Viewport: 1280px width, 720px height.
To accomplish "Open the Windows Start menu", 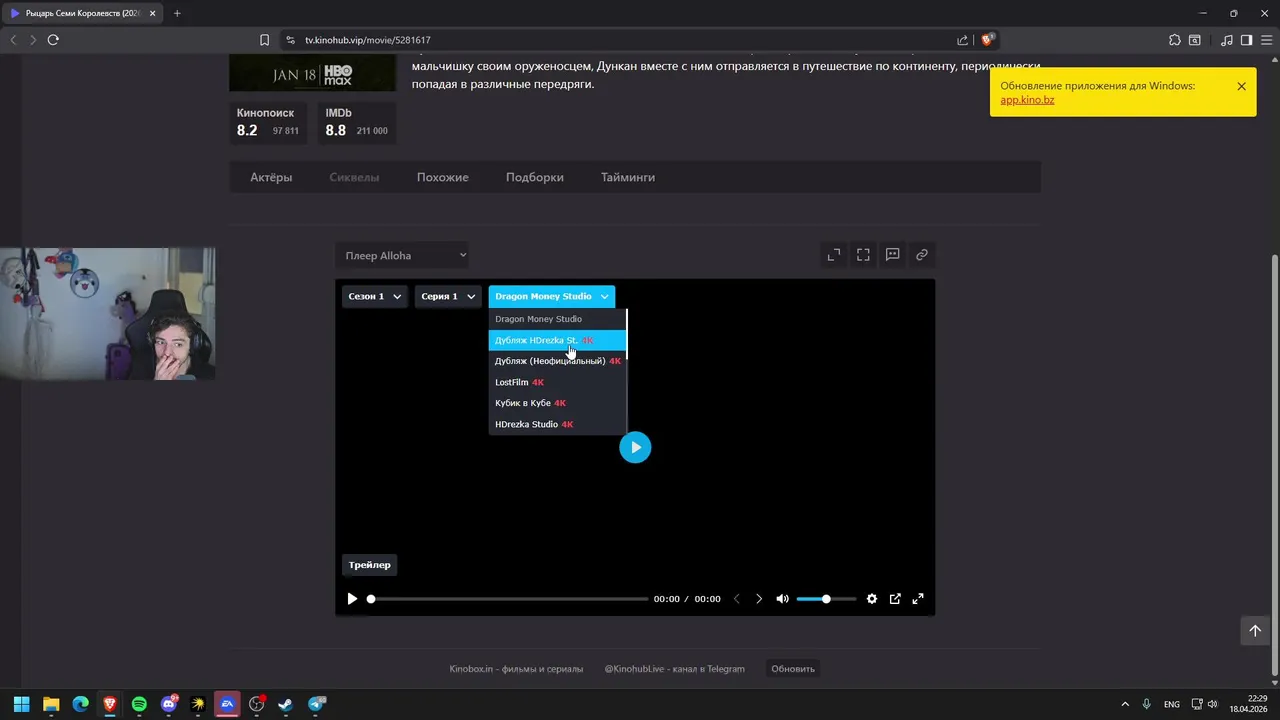I will click(21, 704).
